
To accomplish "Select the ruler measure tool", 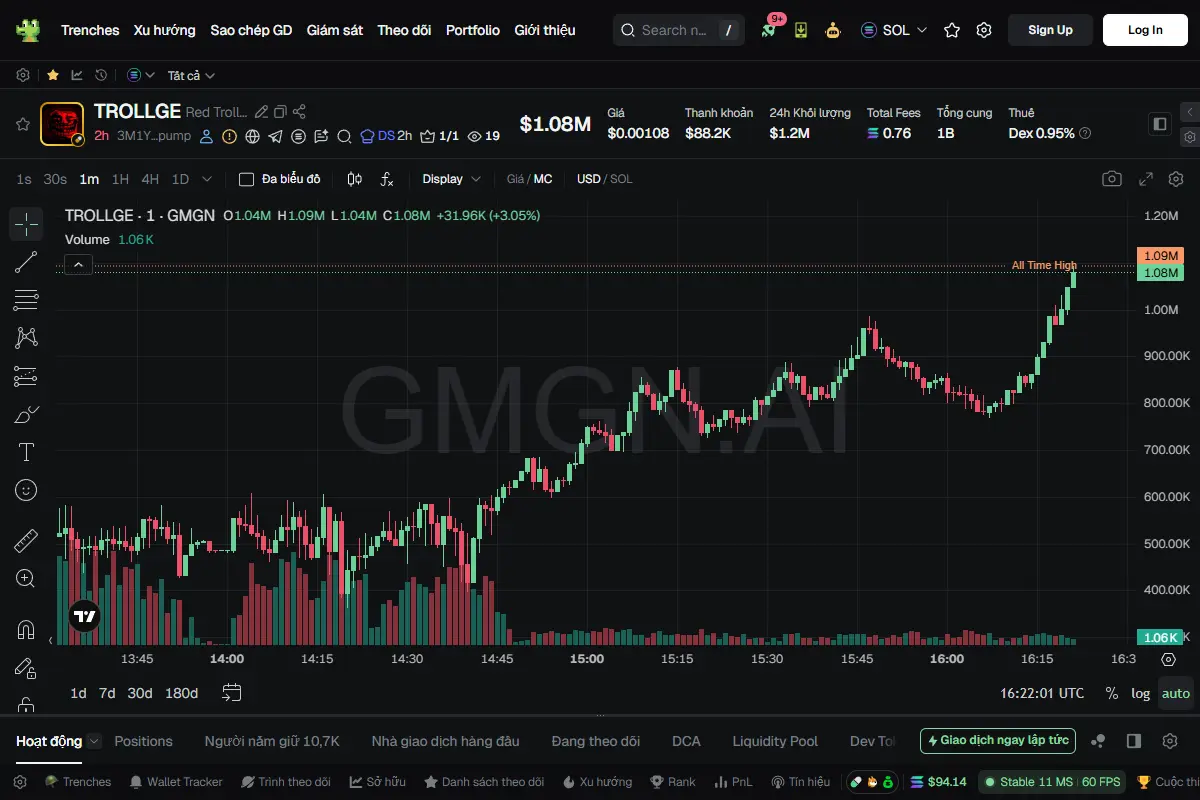I will point(26,541).
